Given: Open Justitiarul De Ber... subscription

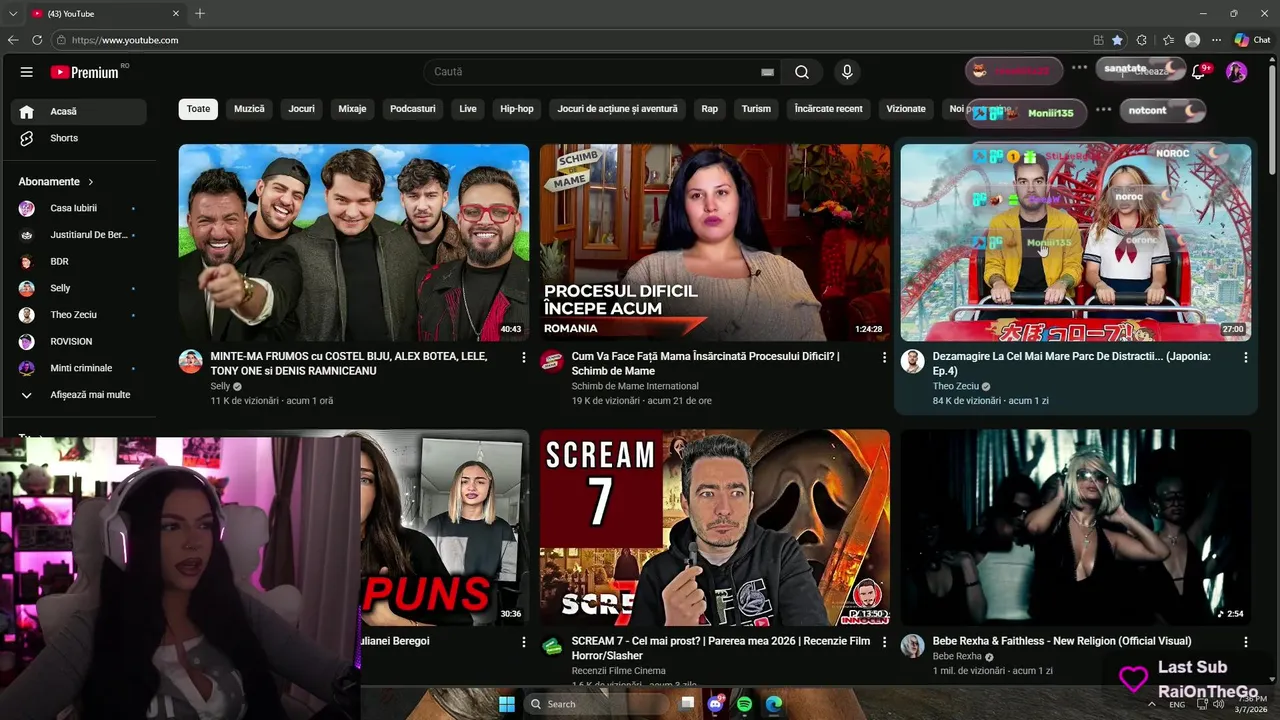Looking at the screenshot, I should (x=79, y=235).
